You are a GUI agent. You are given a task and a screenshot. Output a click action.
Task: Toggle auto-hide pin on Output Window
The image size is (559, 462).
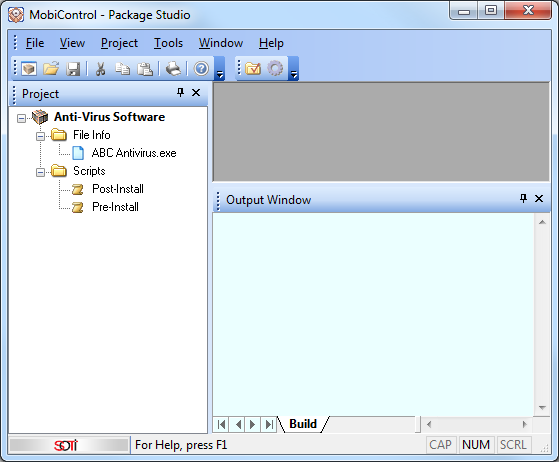(523, 199)
